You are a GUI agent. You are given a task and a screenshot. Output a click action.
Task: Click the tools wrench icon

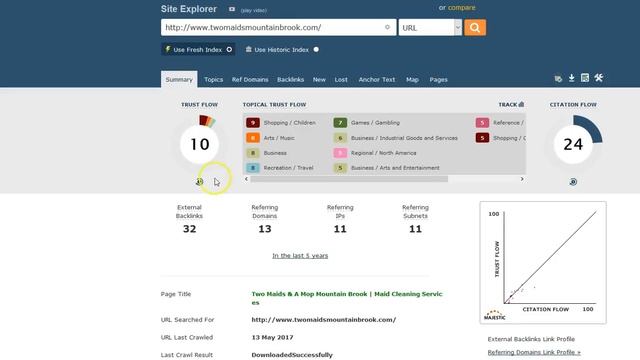(598, 78)
